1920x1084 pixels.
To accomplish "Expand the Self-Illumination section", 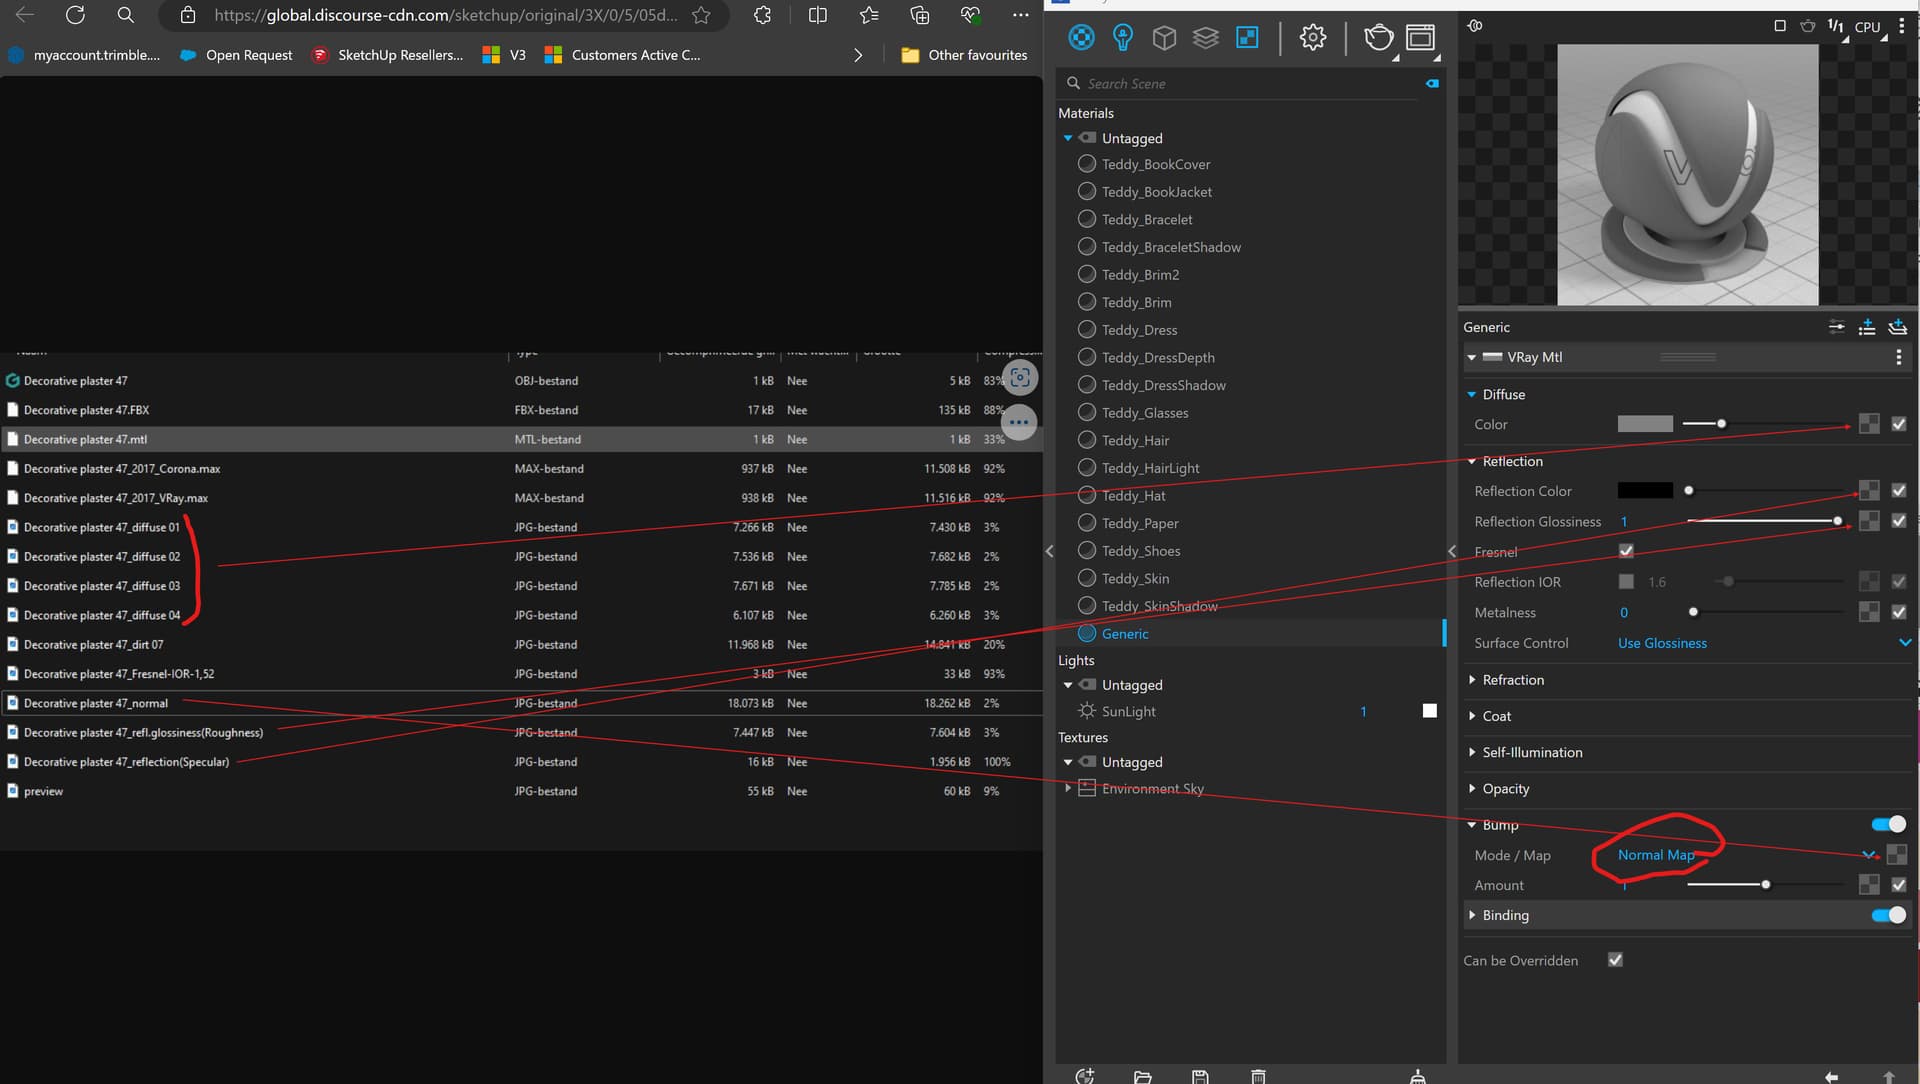I will click(1471, 752).
